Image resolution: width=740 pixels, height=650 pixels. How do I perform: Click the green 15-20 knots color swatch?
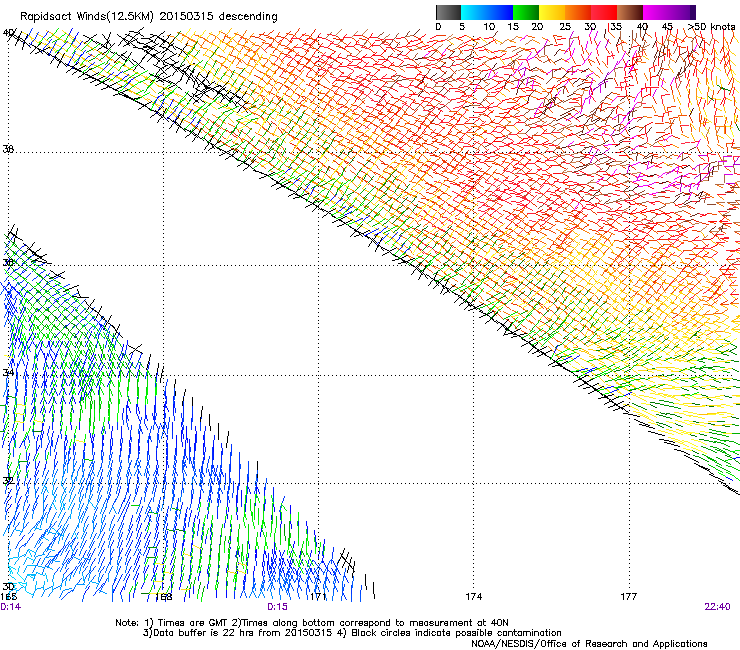526,12
